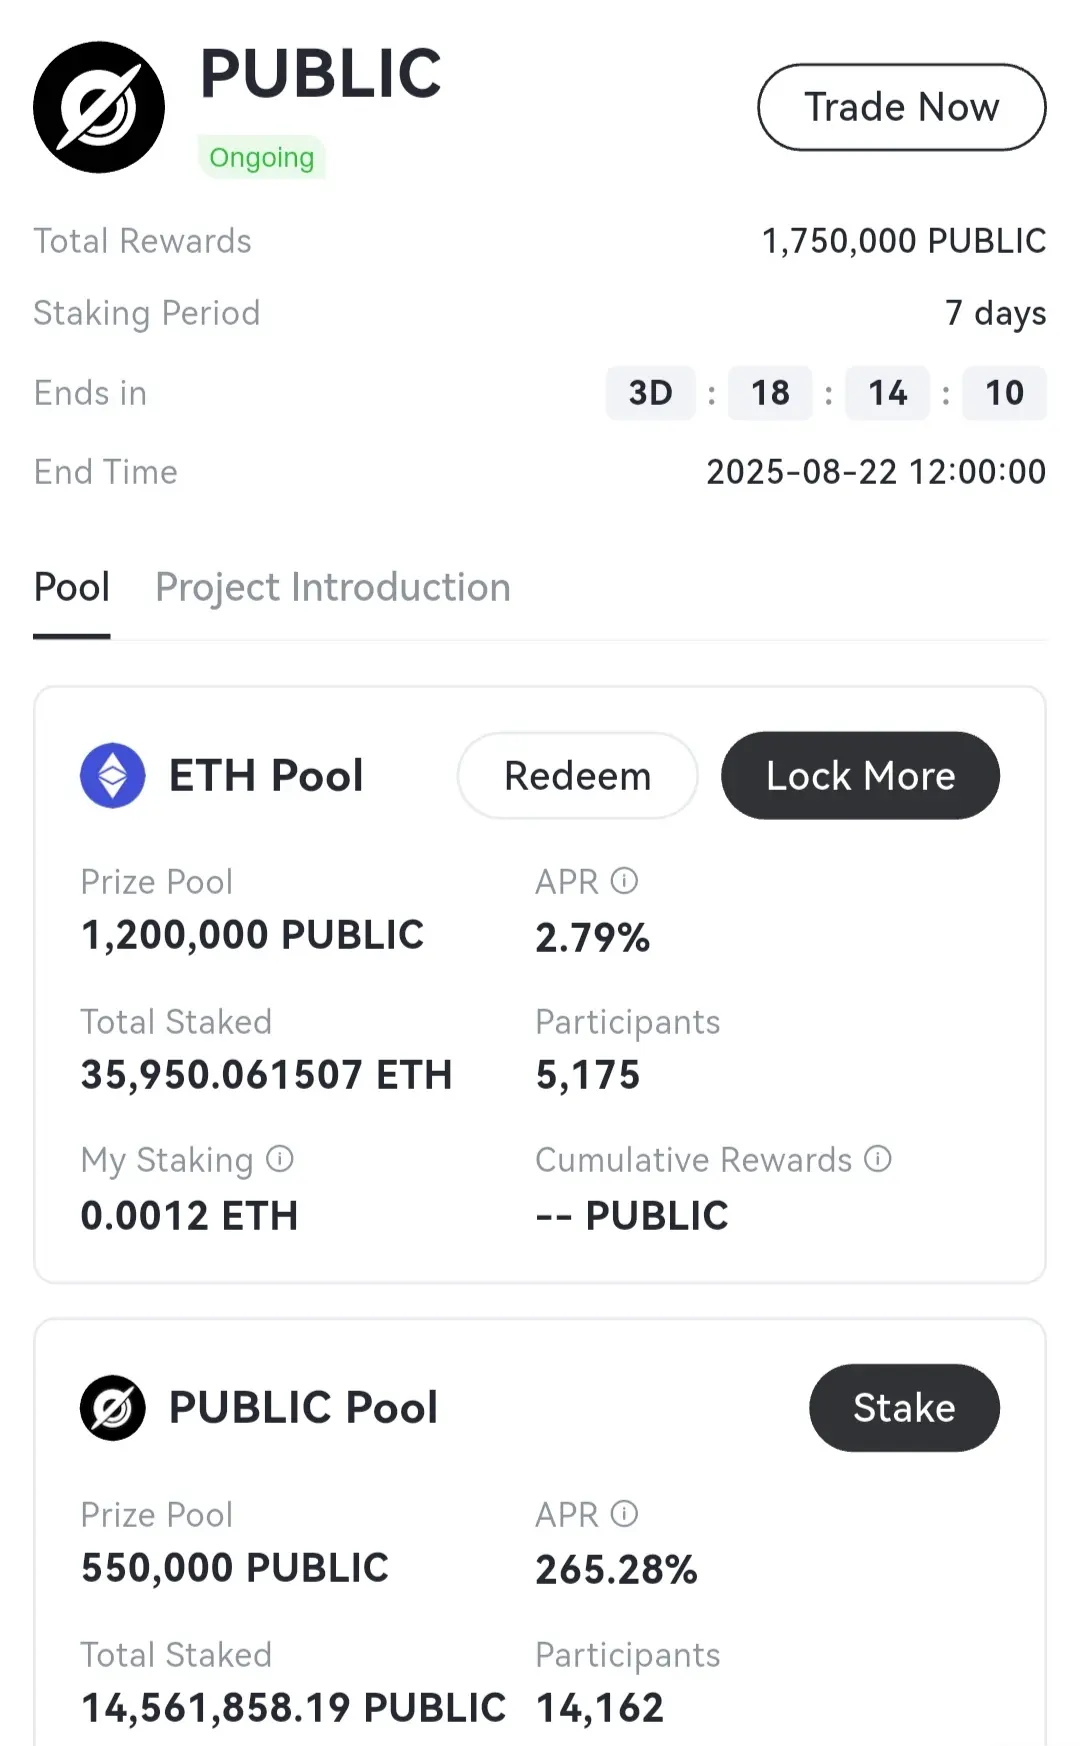
Task: Switch to the Project Introduction tab
Action: pos(333,587)
